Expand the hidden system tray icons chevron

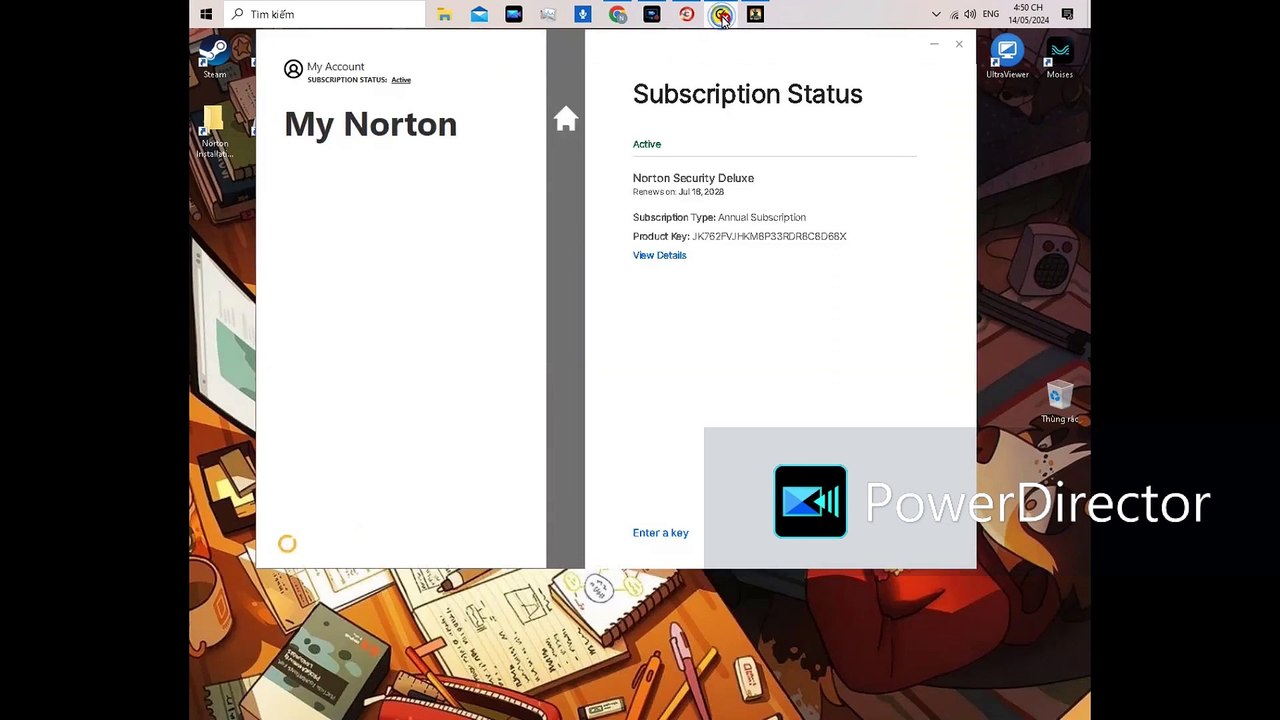tap(936, 14)
